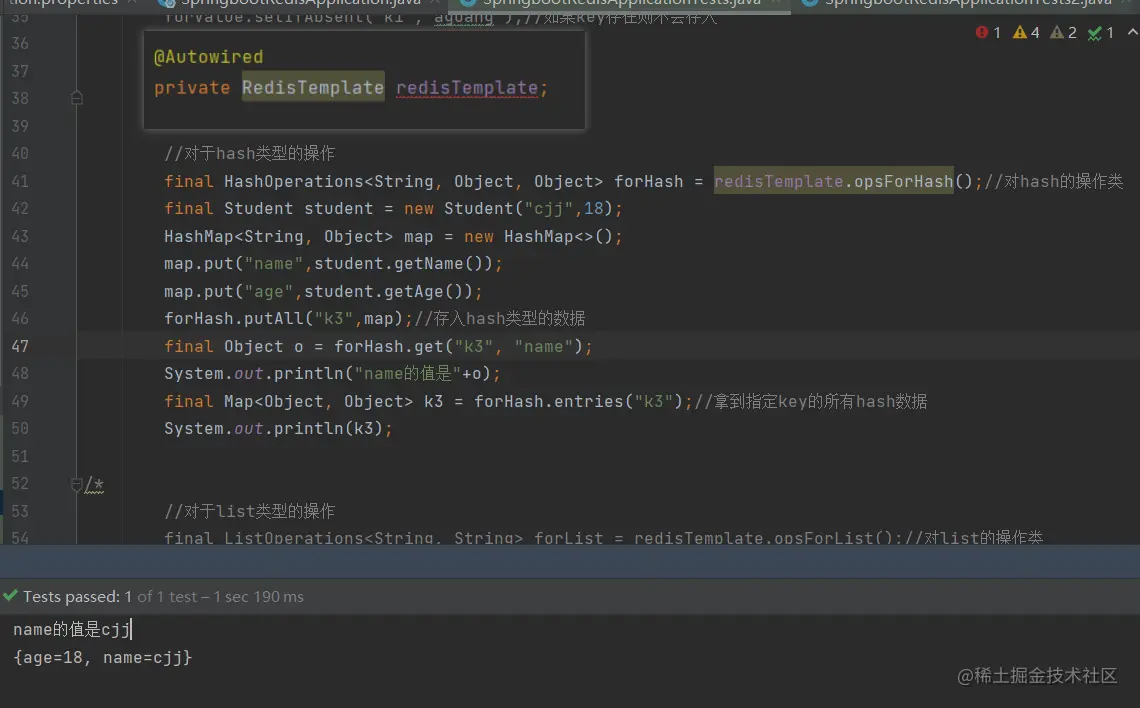Click the comment '//存入hash类型的数据'

499,318
